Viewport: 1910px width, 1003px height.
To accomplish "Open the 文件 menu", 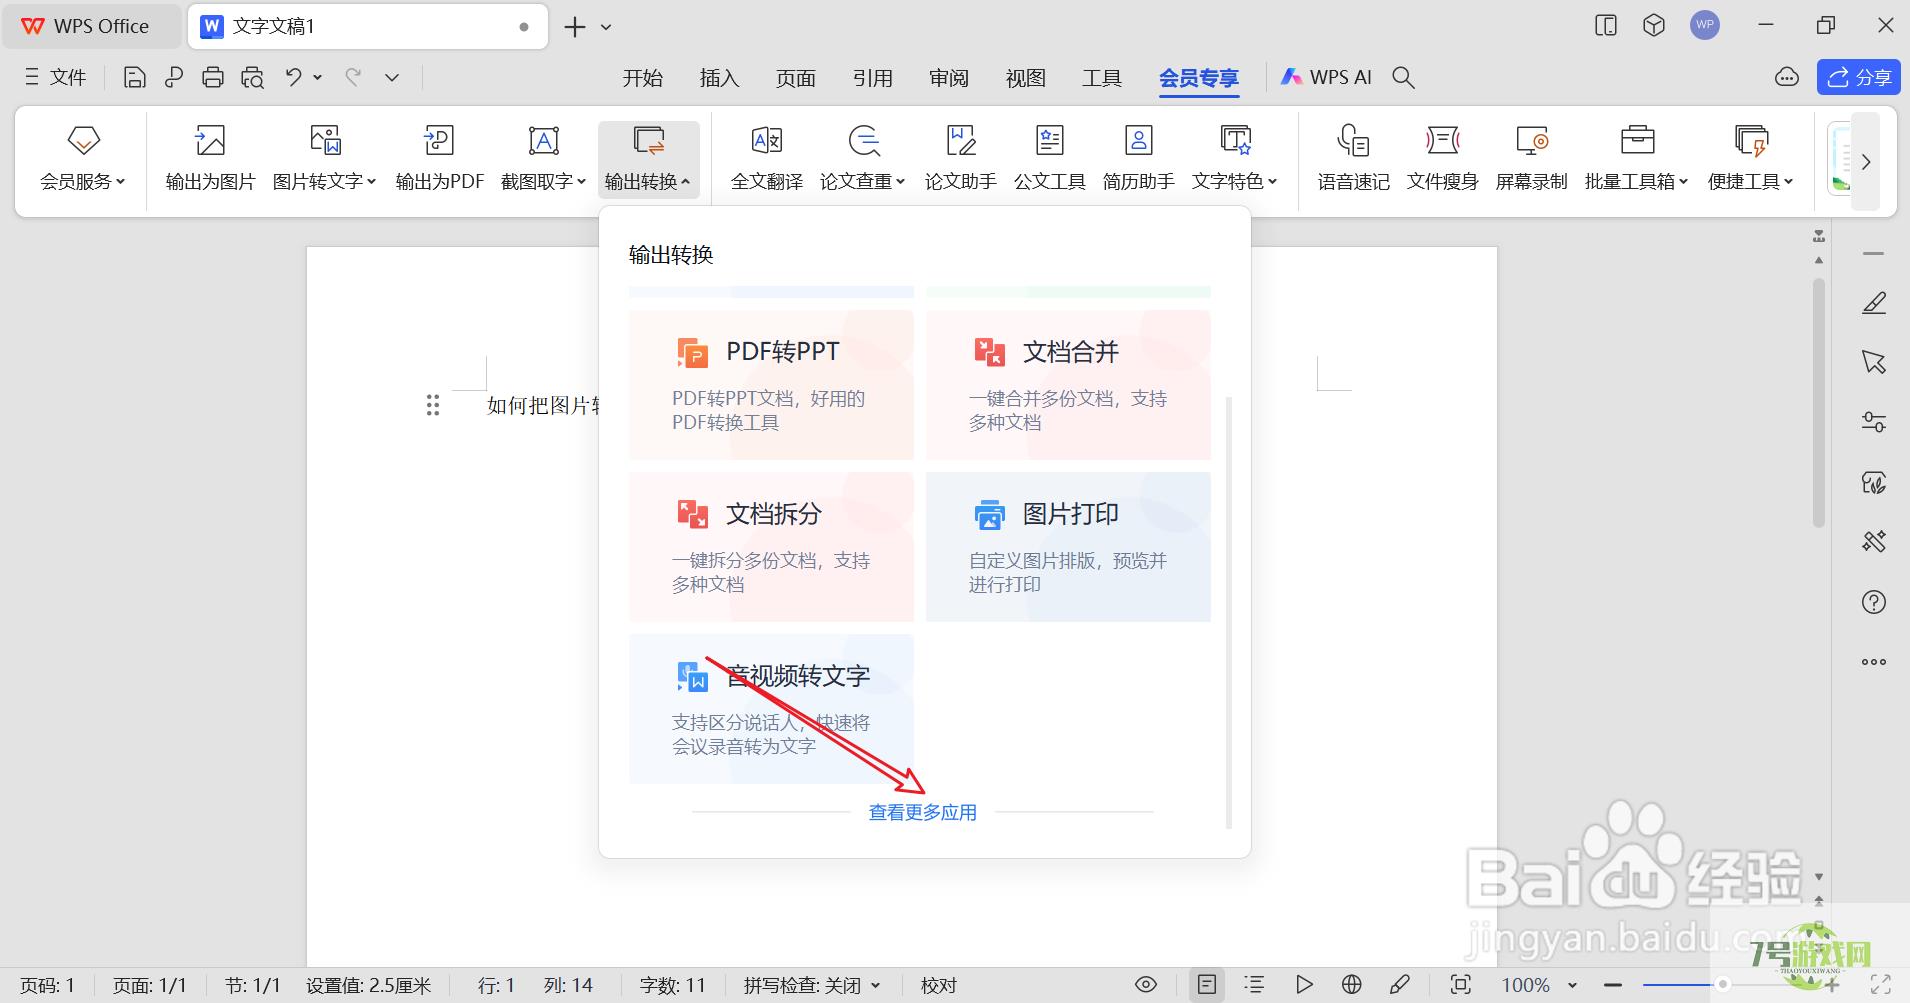I will pos(55,77).
